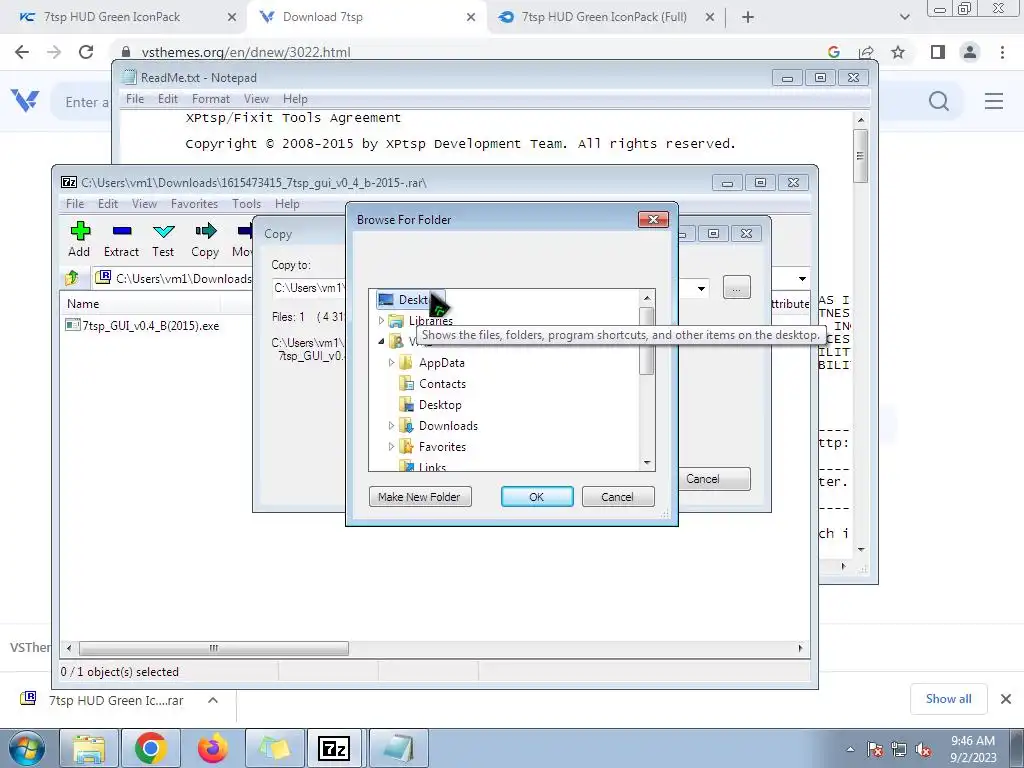1024x768 pixels.
Task: Expand the AppData folder node
Action: click(391, 362)
